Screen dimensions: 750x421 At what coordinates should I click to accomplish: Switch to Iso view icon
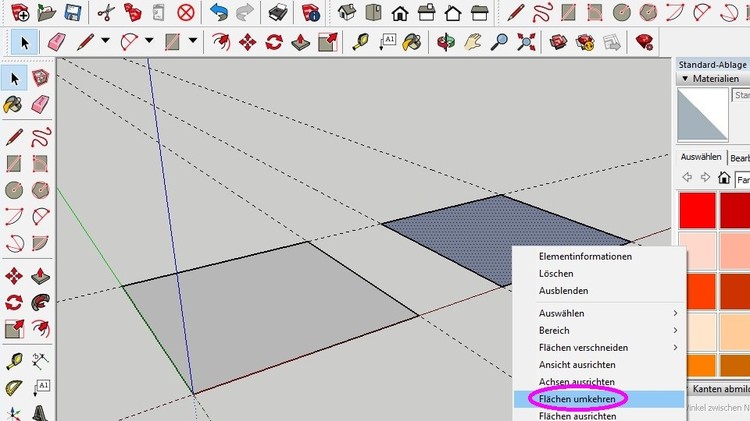tap(347, 12)
